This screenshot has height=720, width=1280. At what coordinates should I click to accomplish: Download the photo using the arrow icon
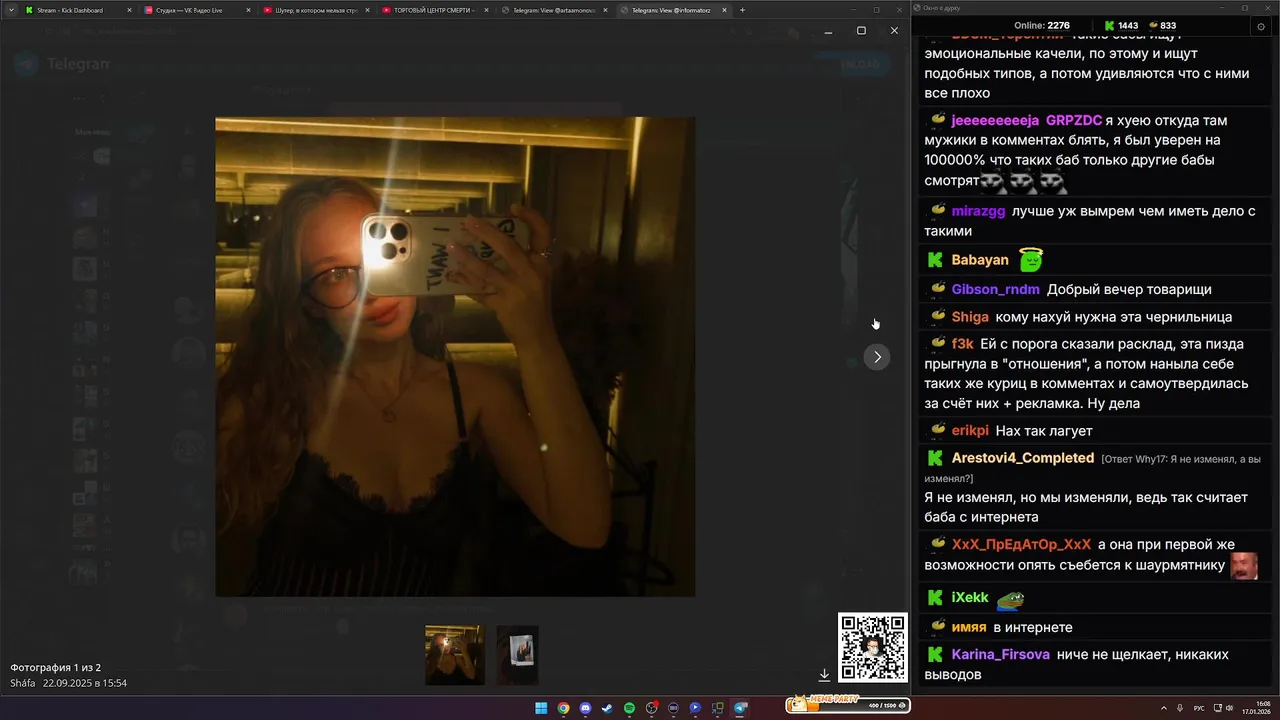coord(824,675)
